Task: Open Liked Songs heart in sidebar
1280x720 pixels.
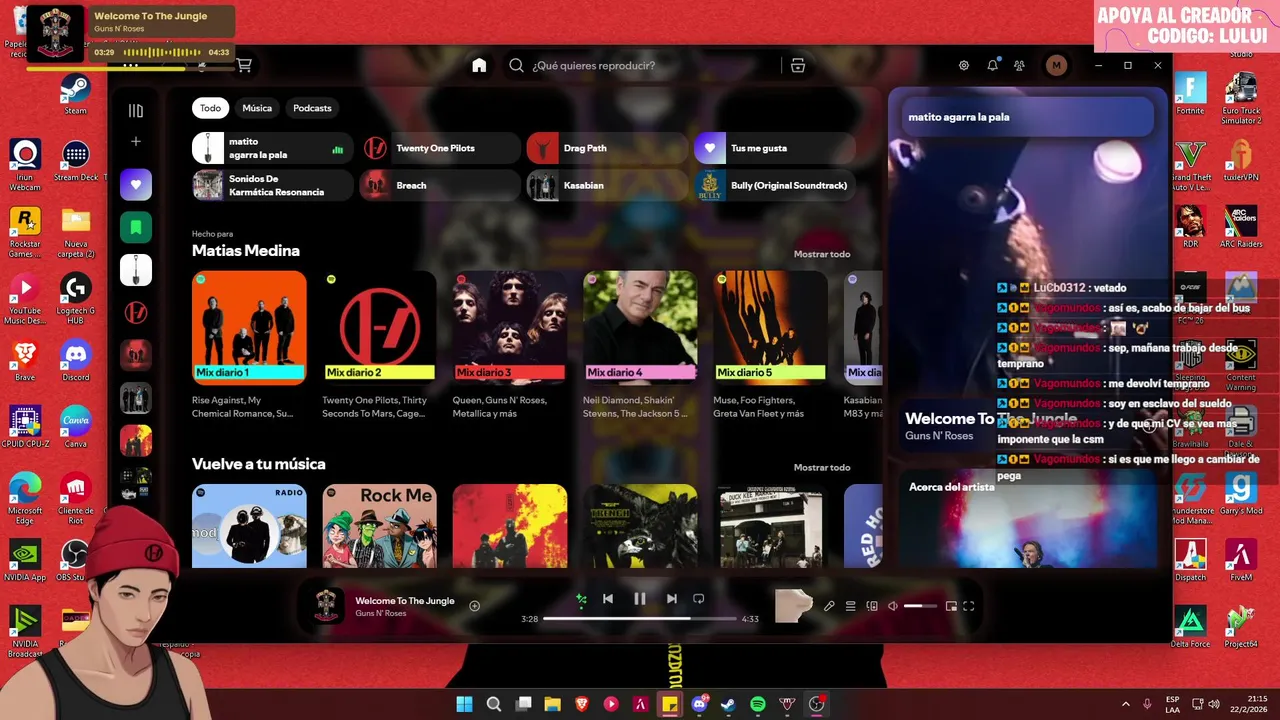Action: pos(136,184)
